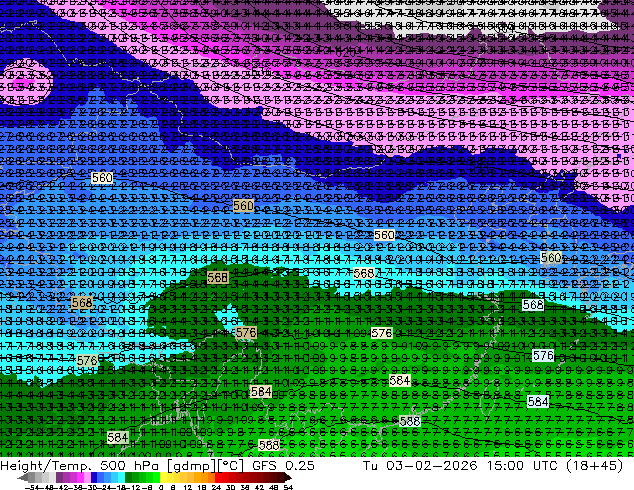The height and width of the screenshot is (490, 634).
Task: Click the gray left arrow end of the color scale
Action: (23, 478)
